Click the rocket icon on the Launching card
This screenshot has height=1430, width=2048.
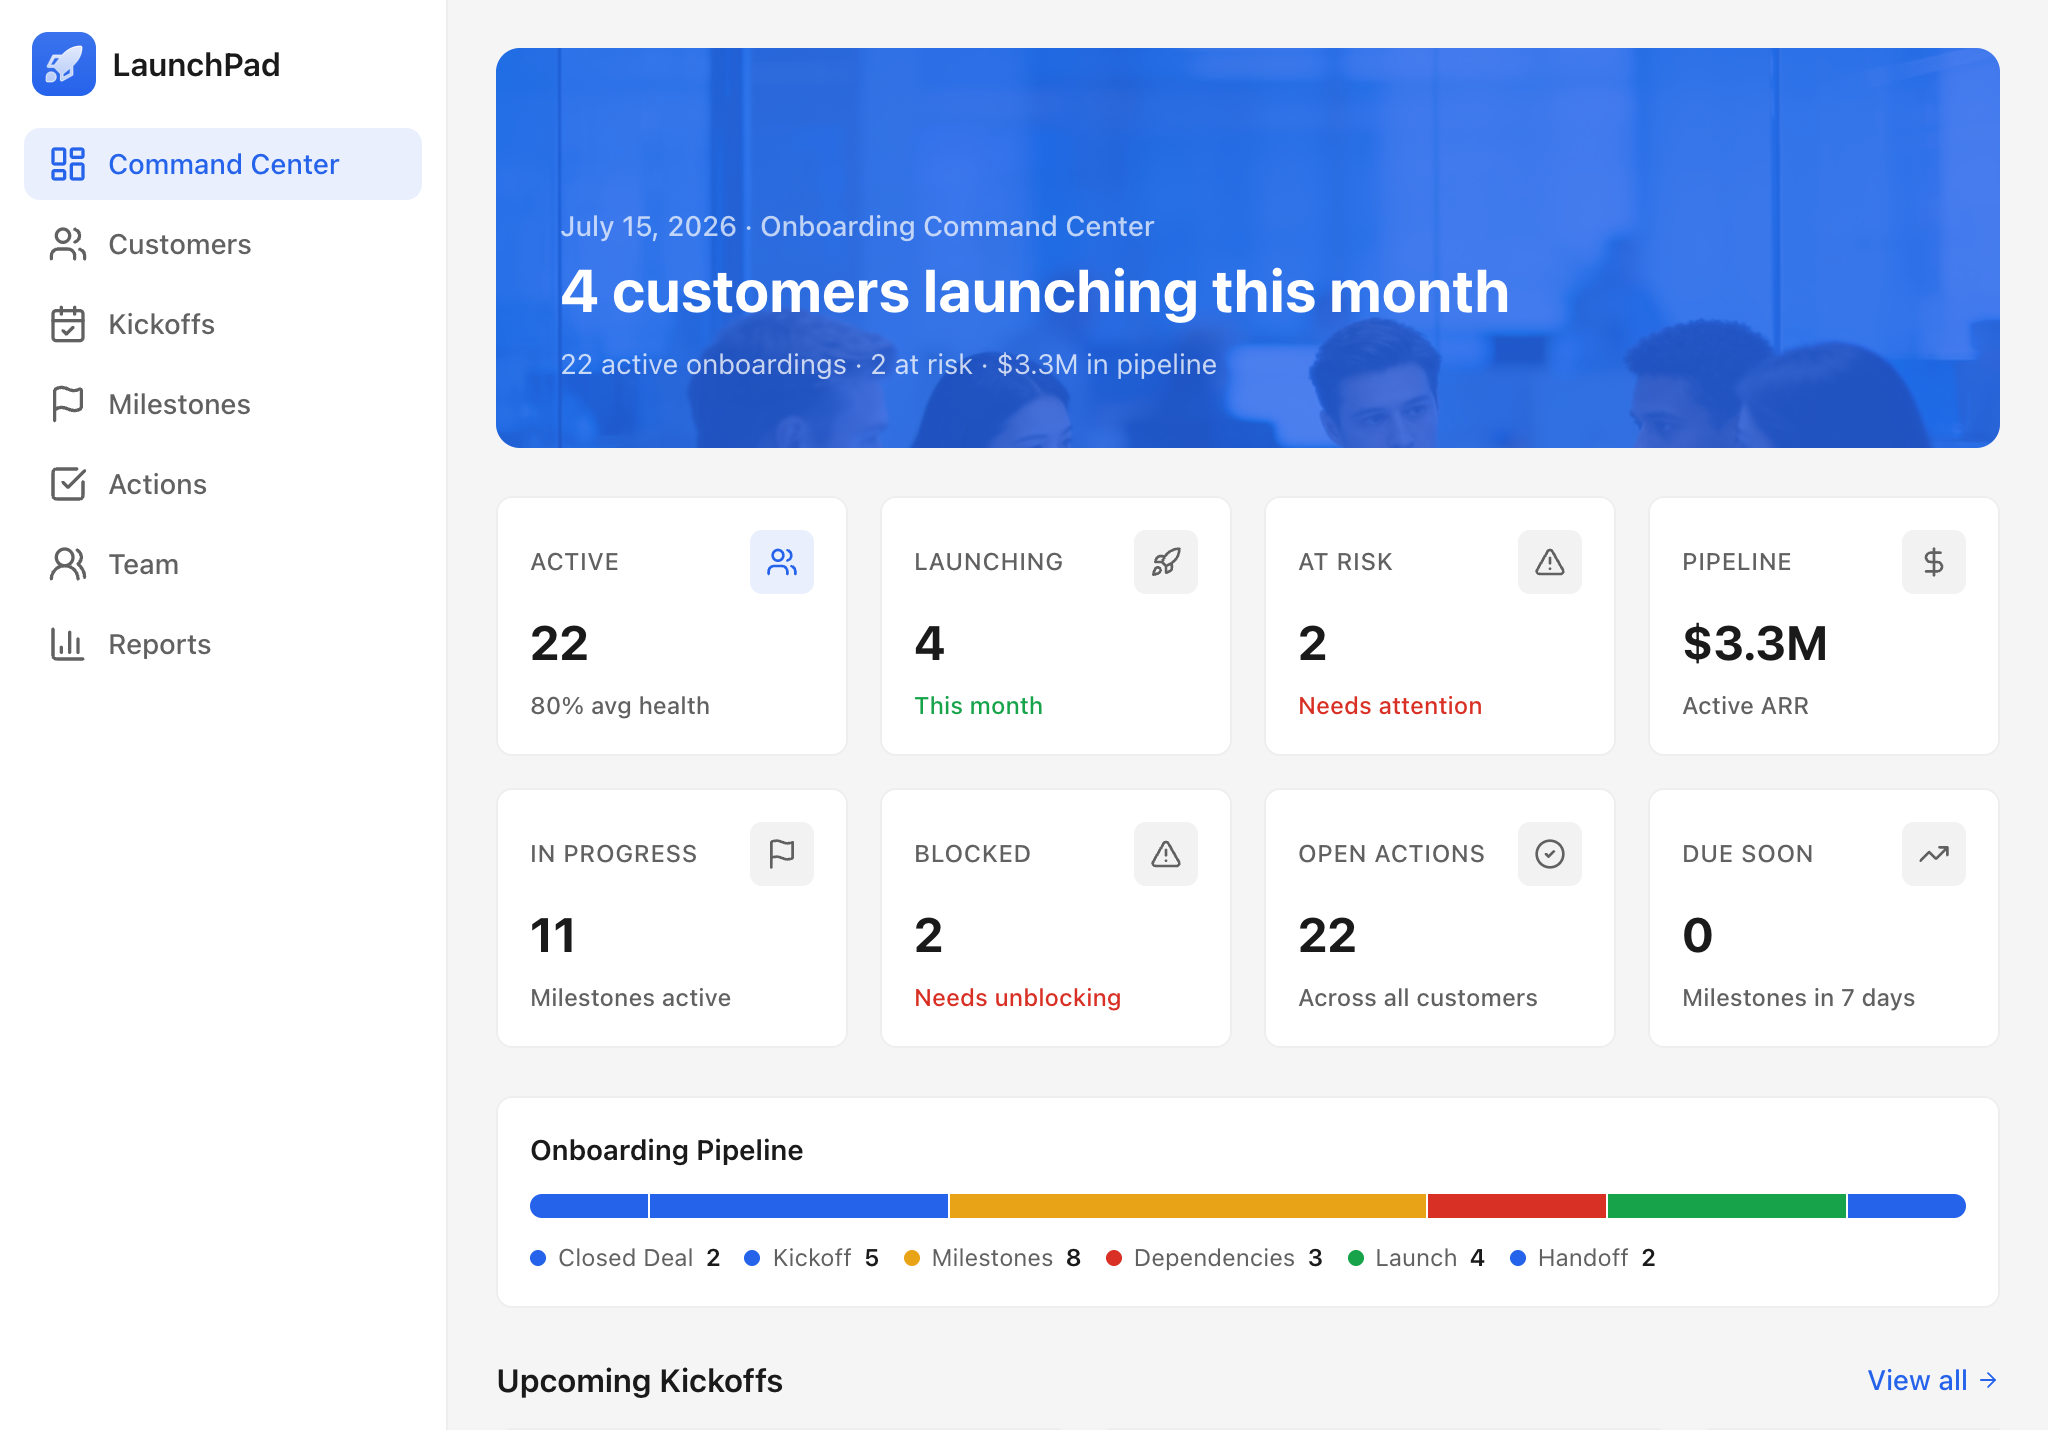1166,562
